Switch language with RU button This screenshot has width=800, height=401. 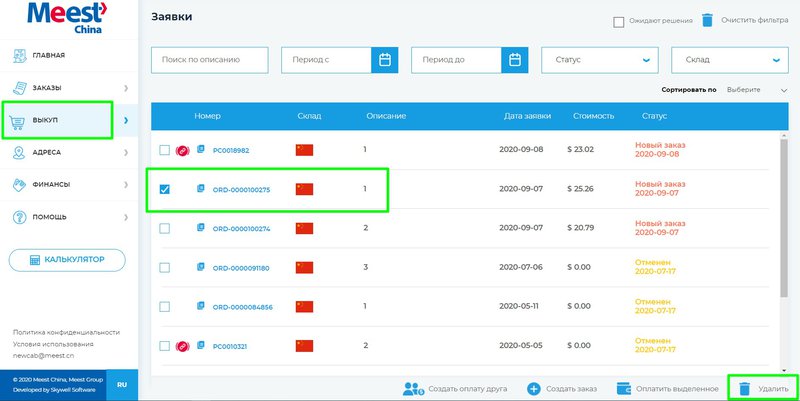(121, 385)
